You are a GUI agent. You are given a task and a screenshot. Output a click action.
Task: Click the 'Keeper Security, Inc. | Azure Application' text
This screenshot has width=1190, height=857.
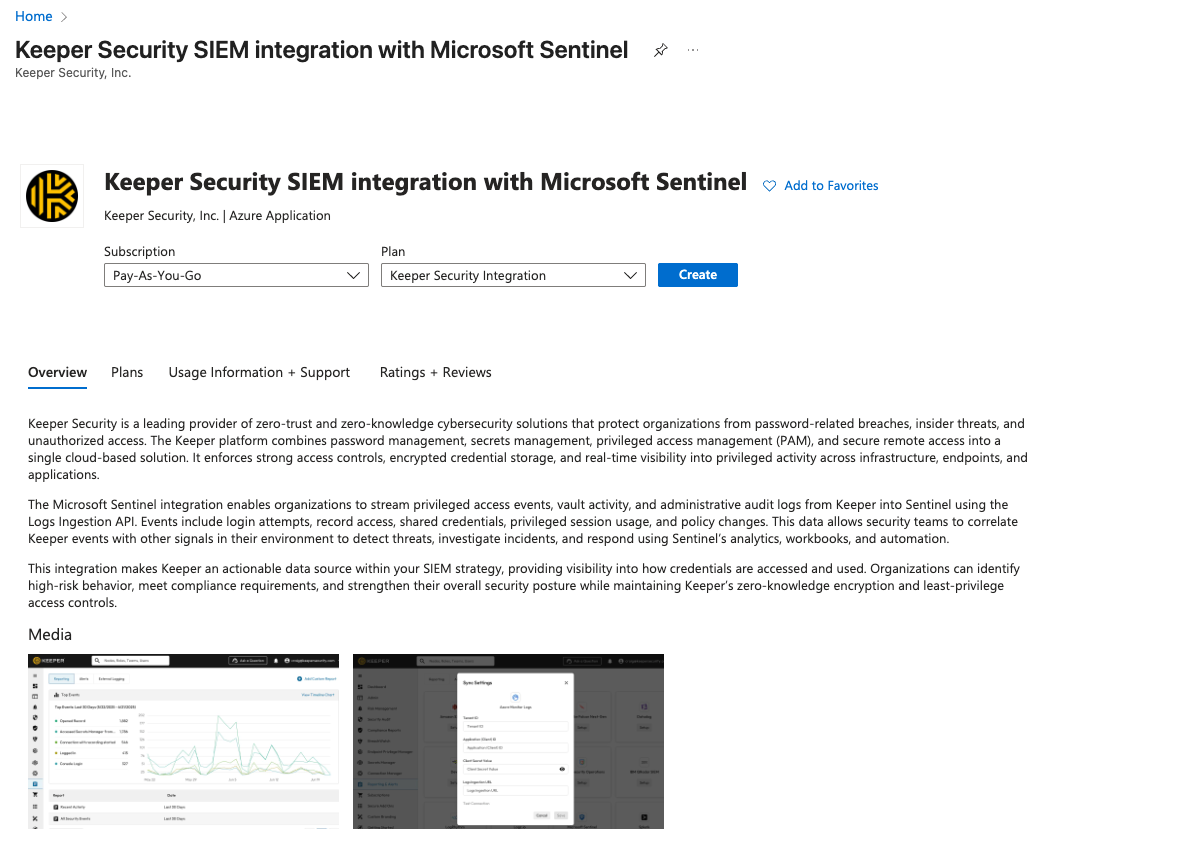[x=217, y=215]
